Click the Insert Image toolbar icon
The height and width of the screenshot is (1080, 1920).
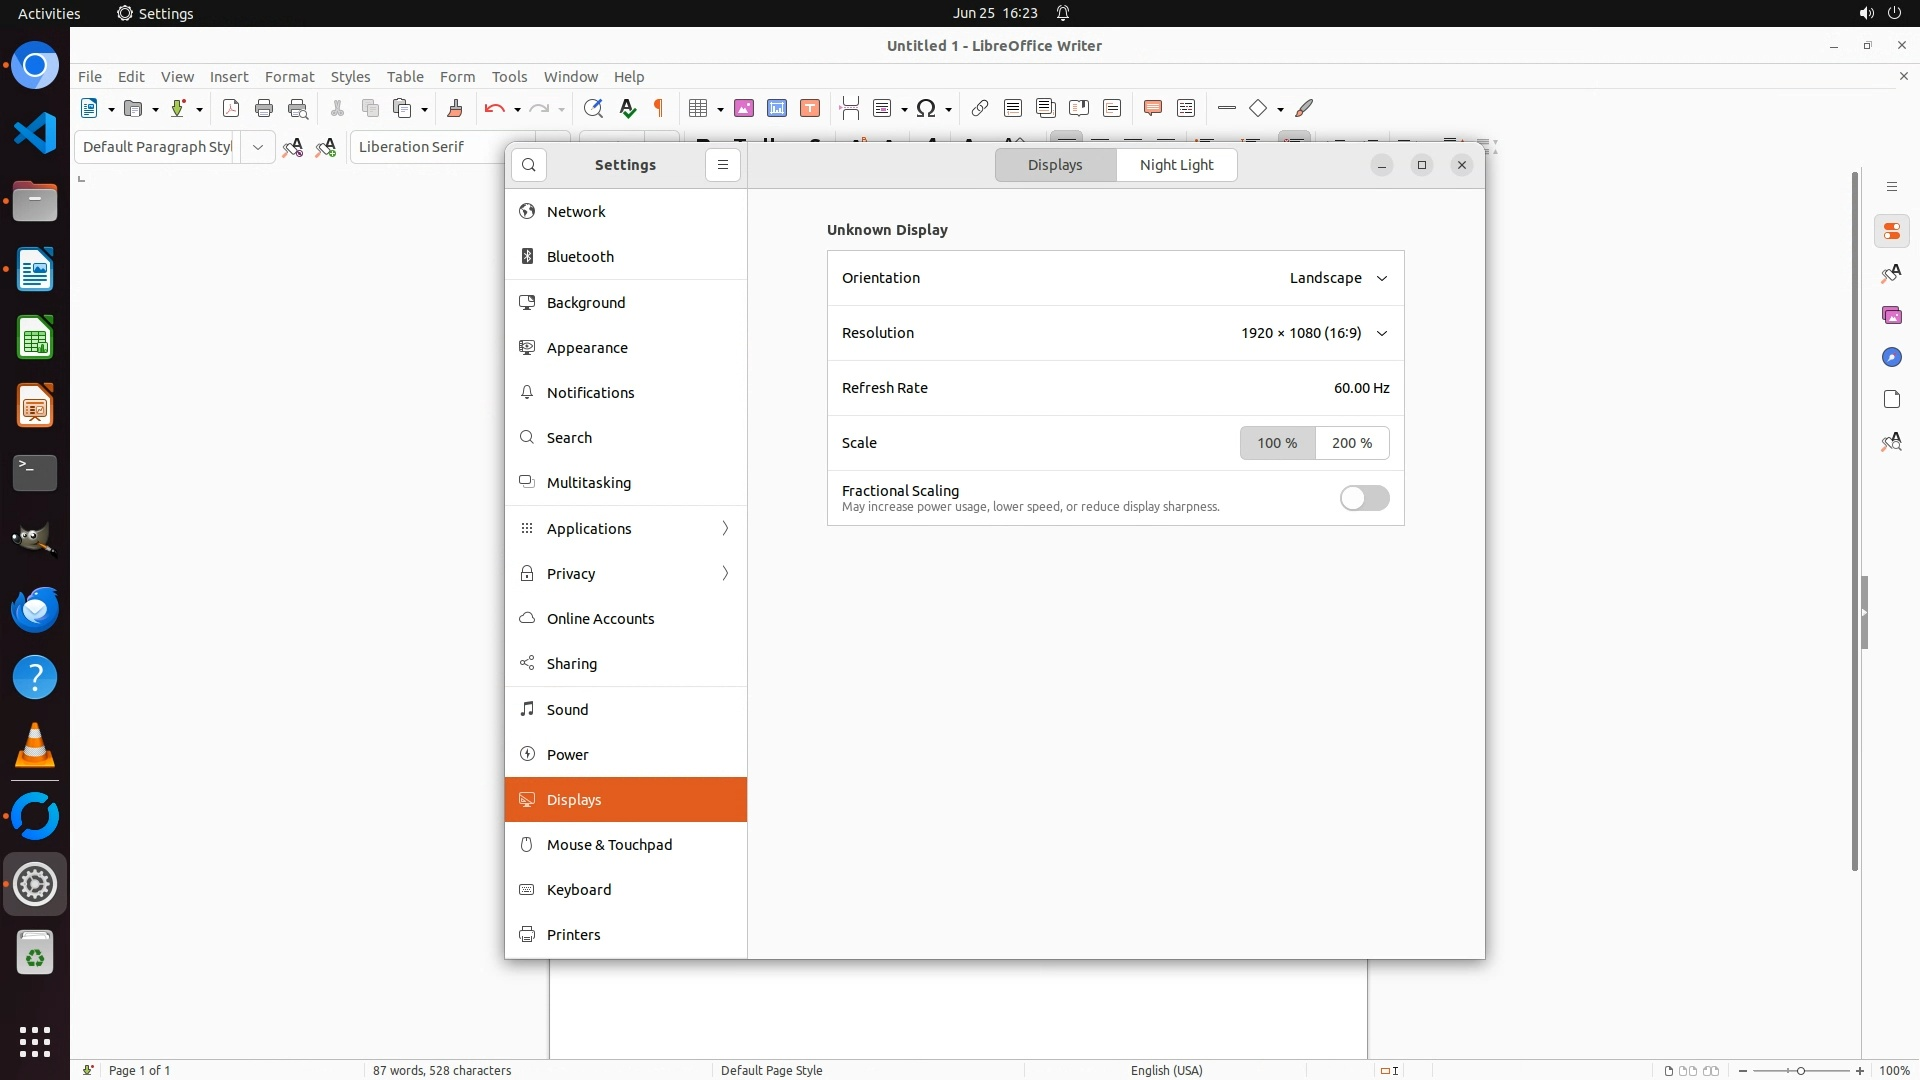pyautogui.click(x=743, y=108)
